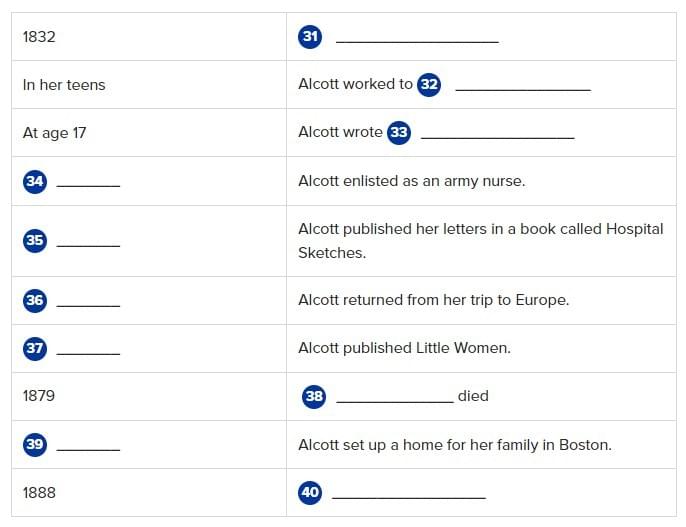Click the number 37 question badge
Viewport: 686px width, 527px height.
pyautogui.click(x=35, y=348)
